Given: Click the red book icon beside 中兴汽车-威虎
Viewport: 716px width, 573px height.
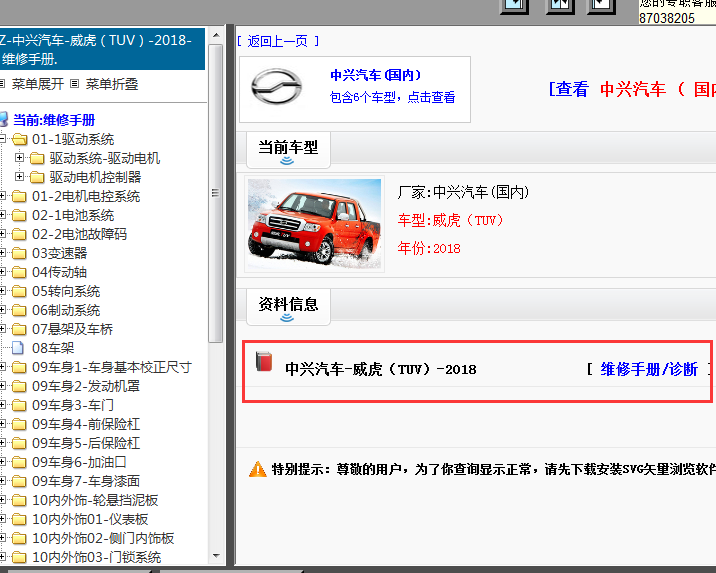Looking at the screenshot, I should (x=264, y=361).
